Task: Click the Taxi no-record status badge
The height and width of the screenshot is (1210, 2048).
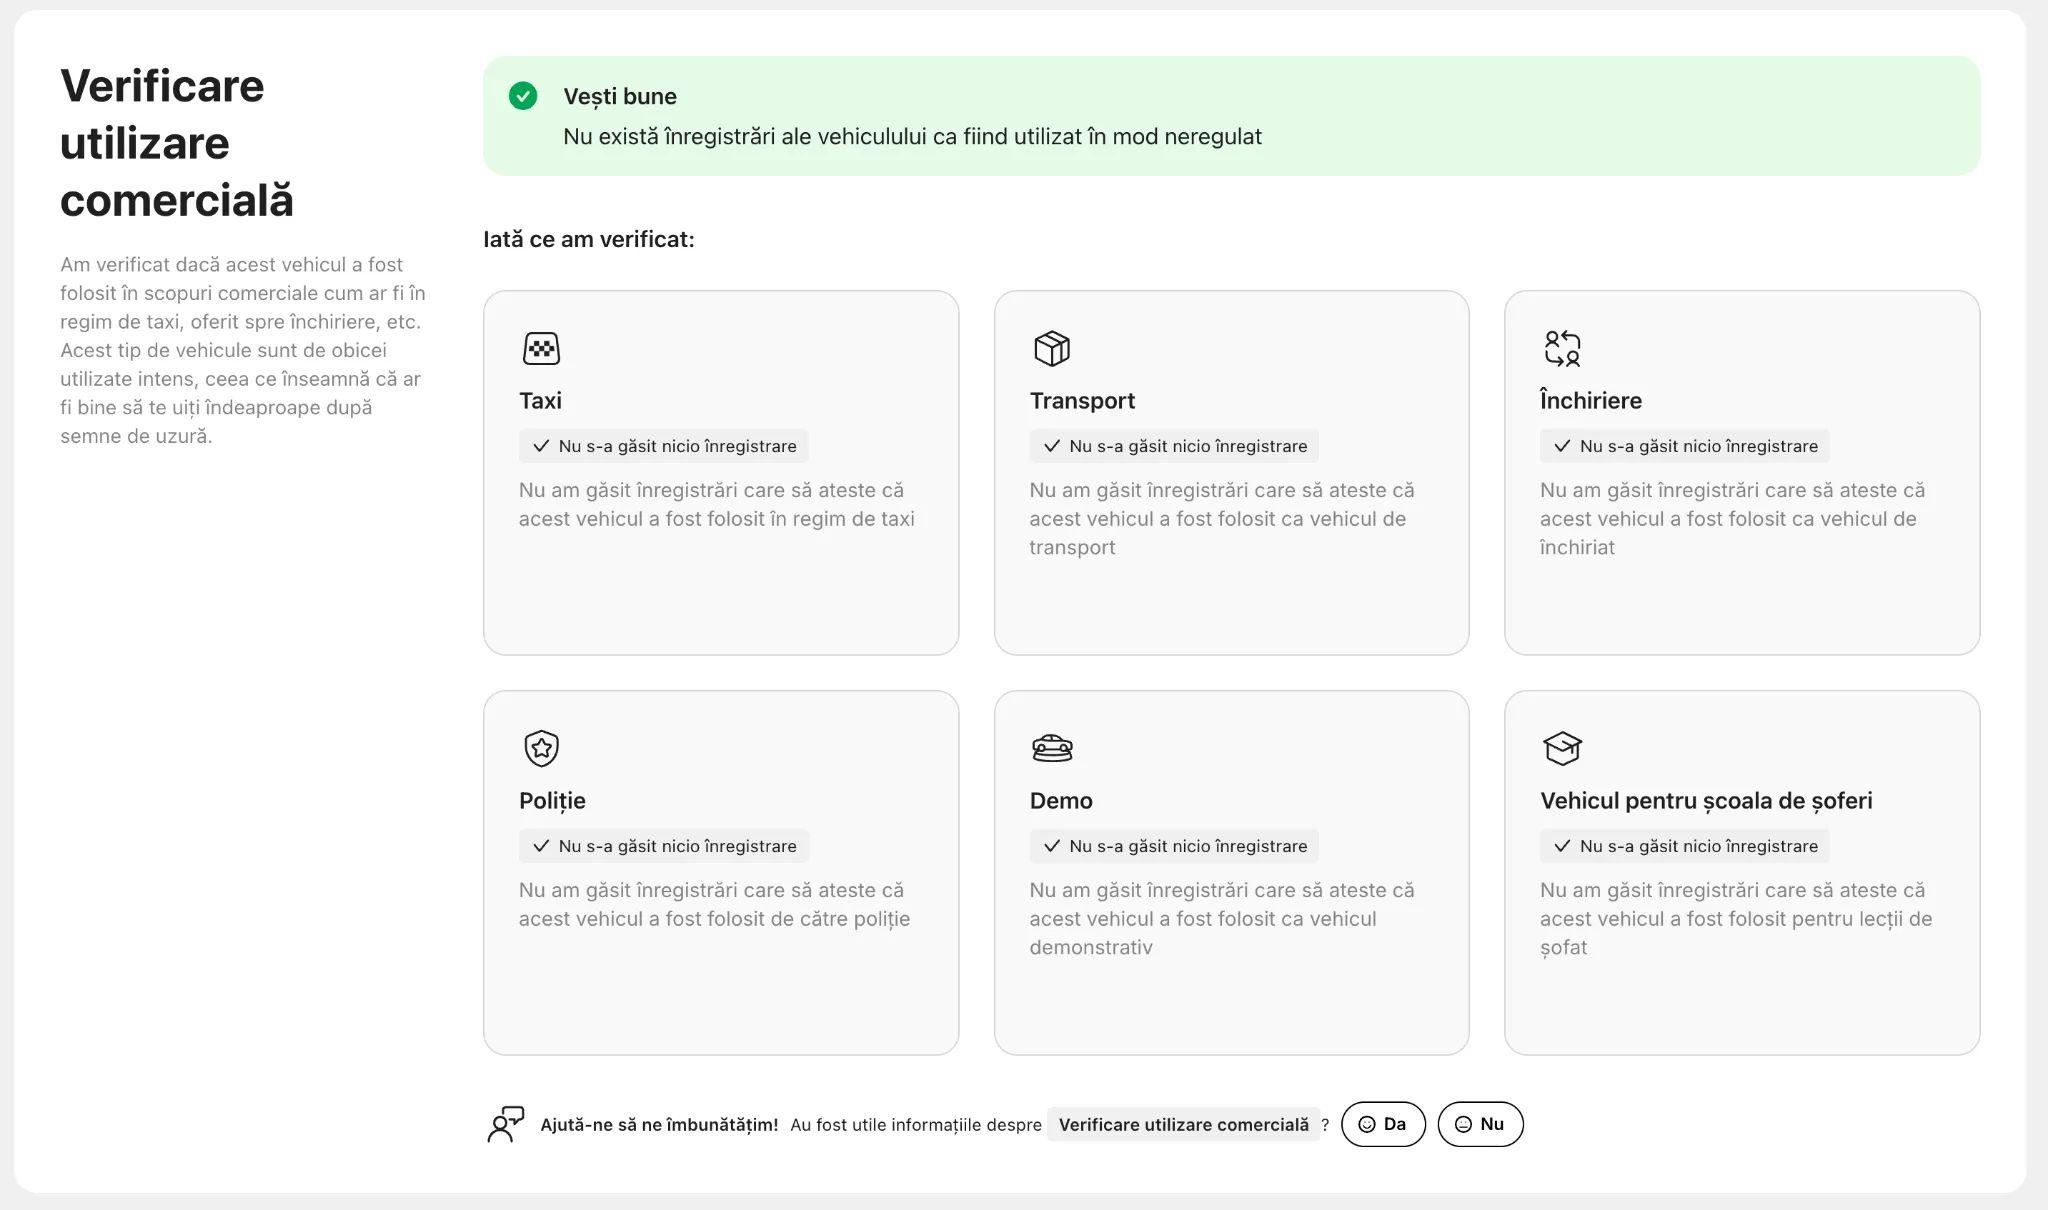Action: 664,446
